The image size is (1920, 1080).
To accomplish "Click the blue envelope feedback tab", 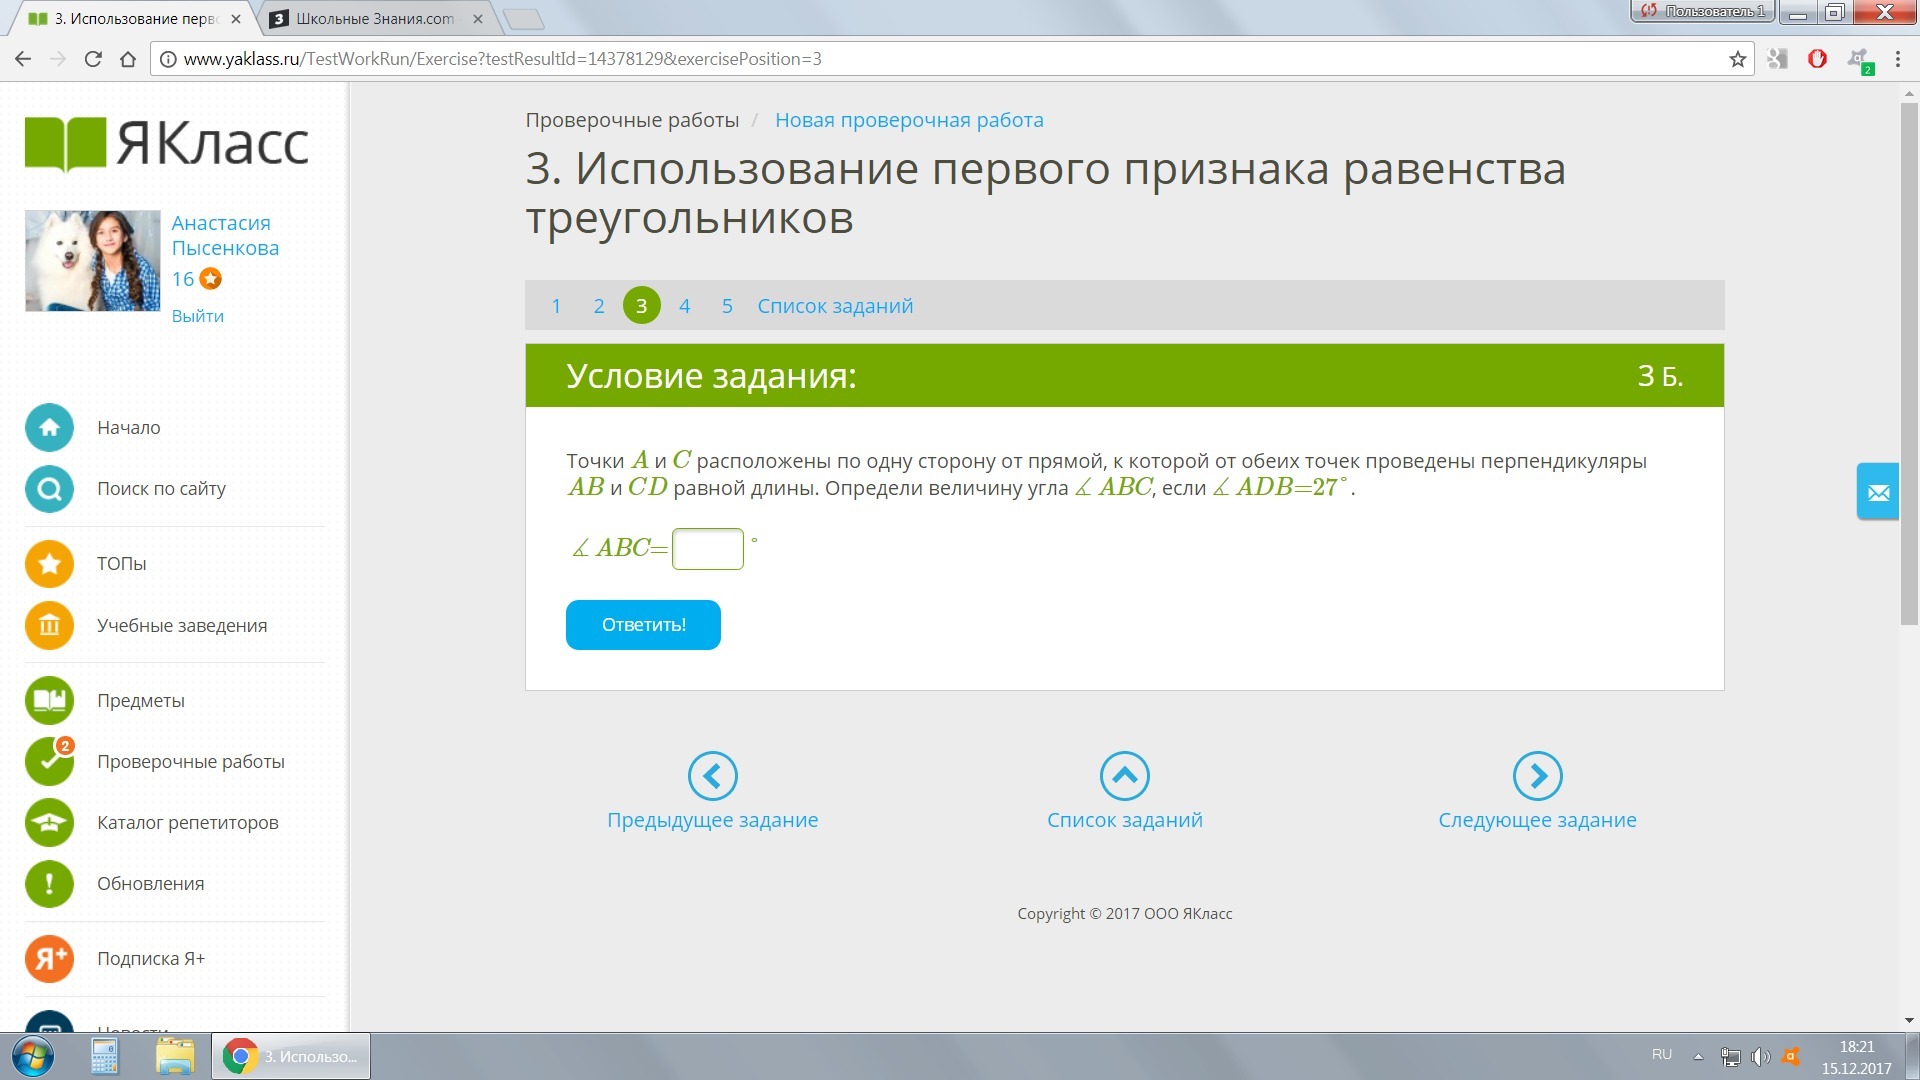I will [1878, 492].
